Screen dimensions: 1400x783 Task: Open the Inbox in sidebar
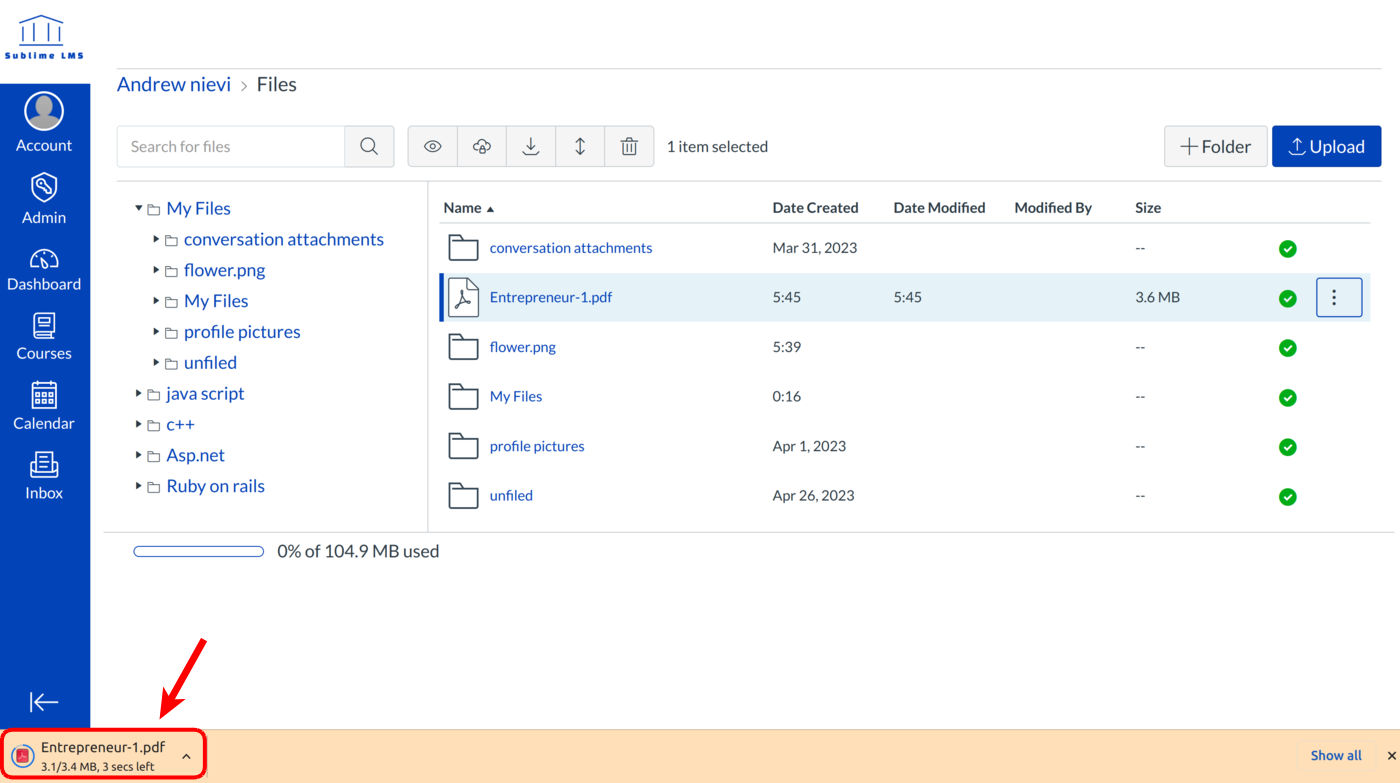(x=44, y=476)
